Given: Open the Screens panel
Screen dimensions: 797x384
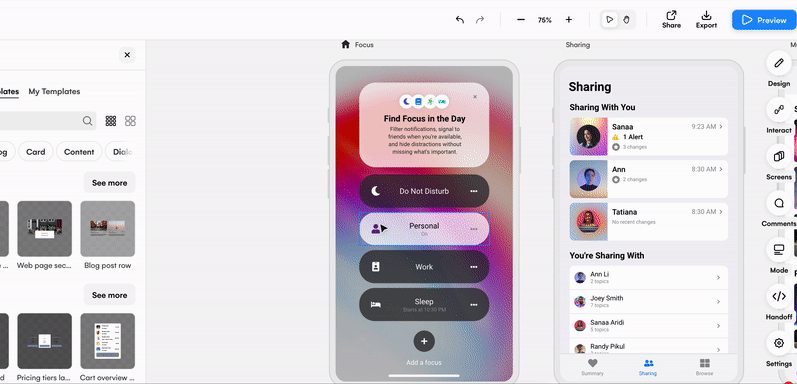Looking at the screenshot, I should (x=779, y=157).
